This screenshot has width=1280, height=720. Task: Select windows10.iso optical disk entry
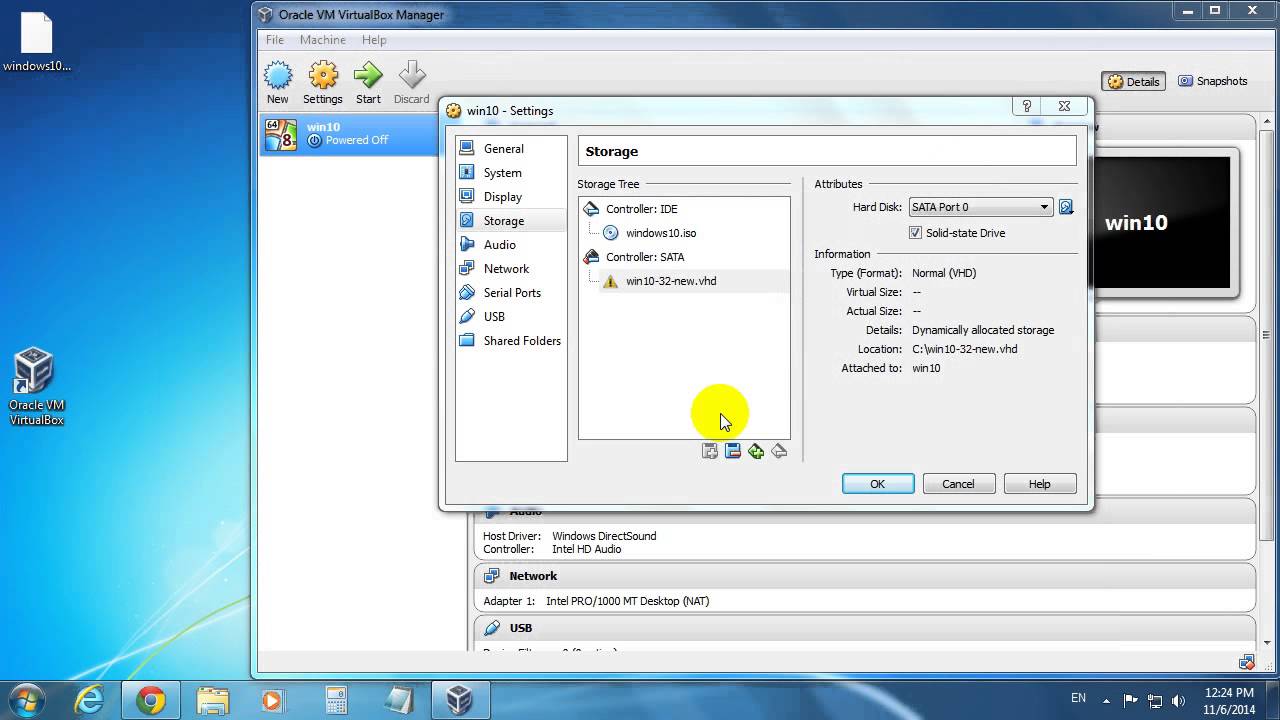[x=684, y=233]
